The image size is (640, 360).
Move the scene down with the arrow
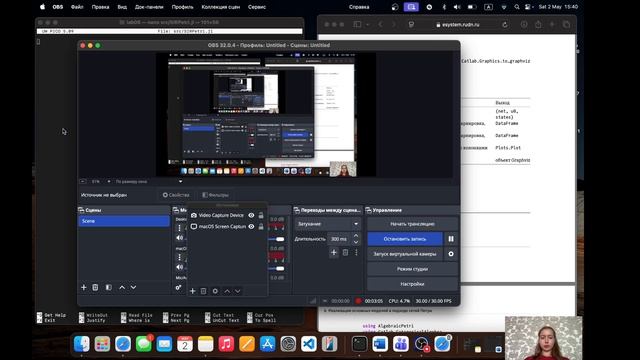coord(133,287)
